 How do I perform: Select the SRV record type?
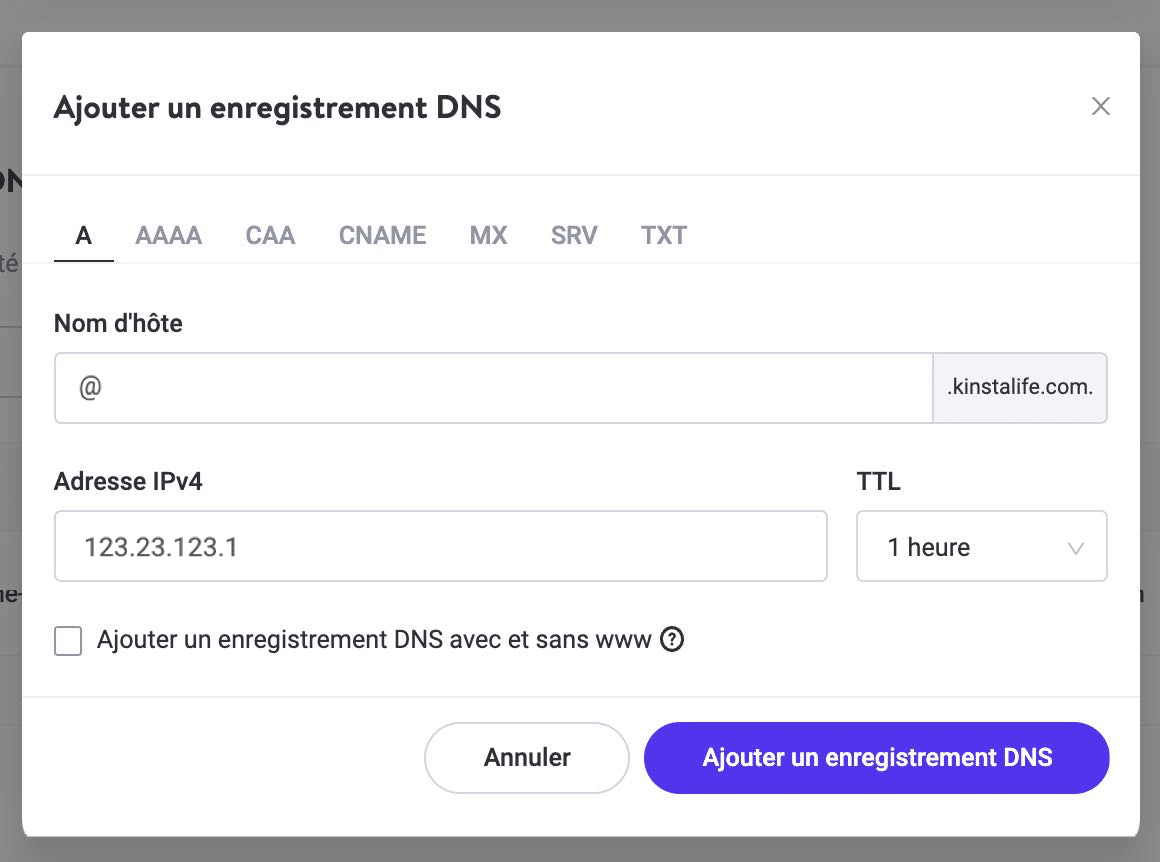click(573, 235)
